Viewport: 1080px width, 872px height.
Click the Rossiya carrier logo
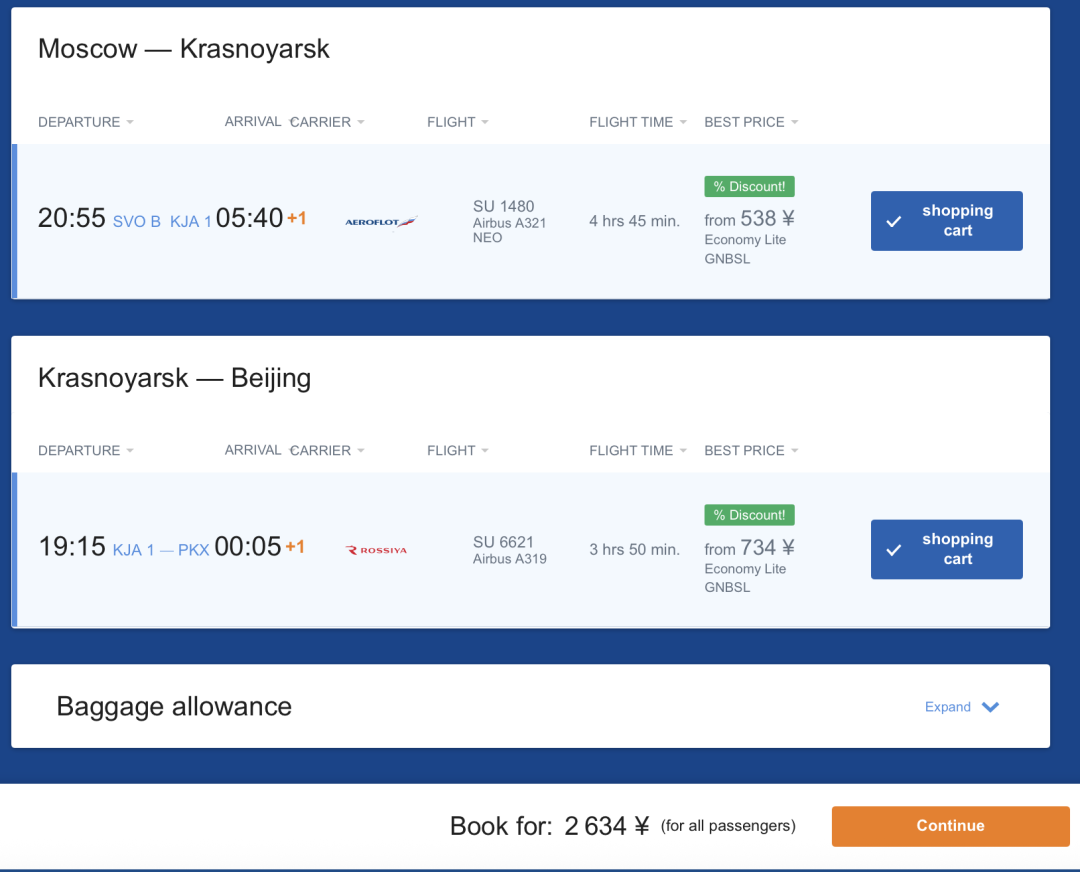click(376, 550)
